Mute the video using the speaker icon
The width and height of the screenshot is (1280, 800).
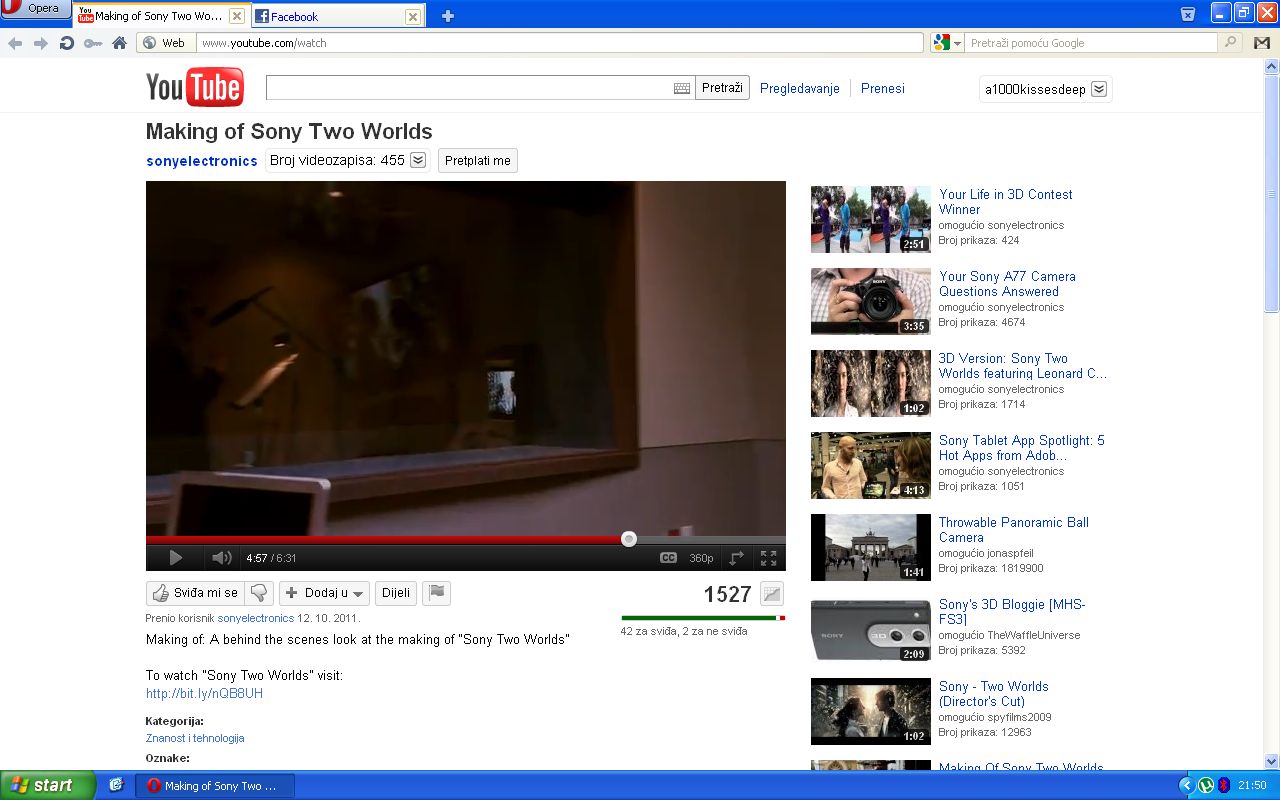click(221, 558)
